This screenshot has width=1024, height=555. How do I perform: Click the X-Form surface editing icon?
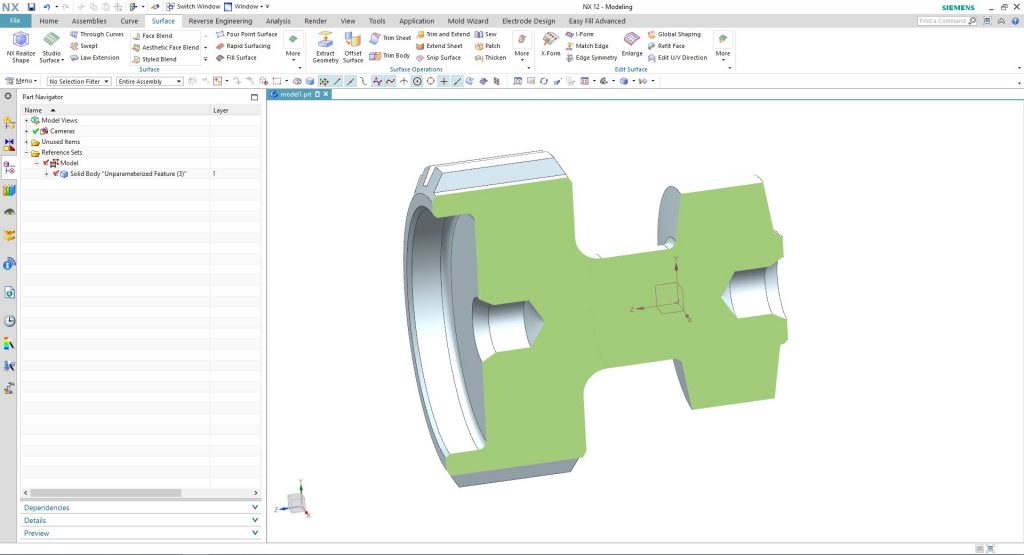pyautogui.click(x=550, y=40)
